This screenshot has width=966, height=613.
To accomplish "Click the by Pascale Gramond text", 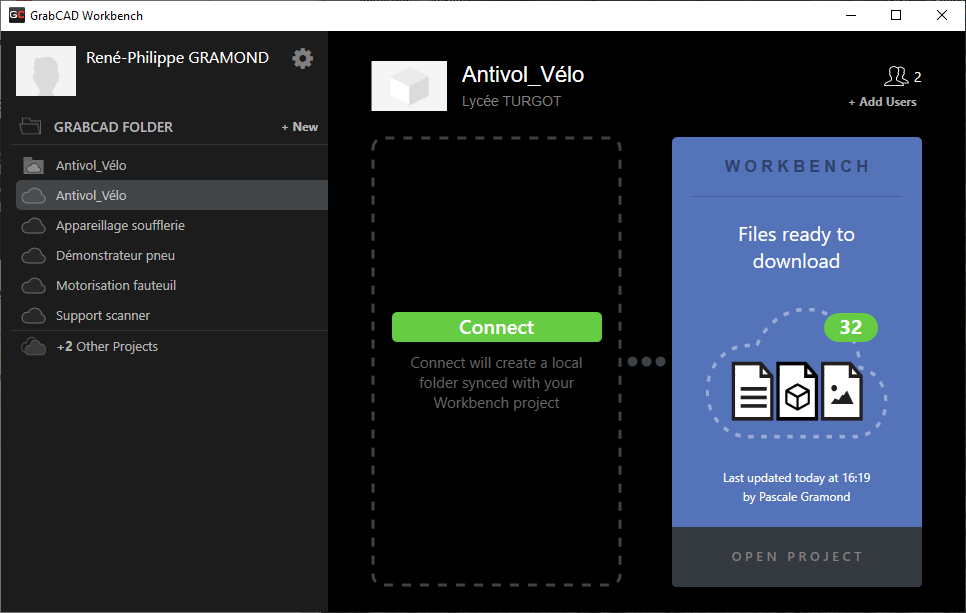I will point(797,497).
